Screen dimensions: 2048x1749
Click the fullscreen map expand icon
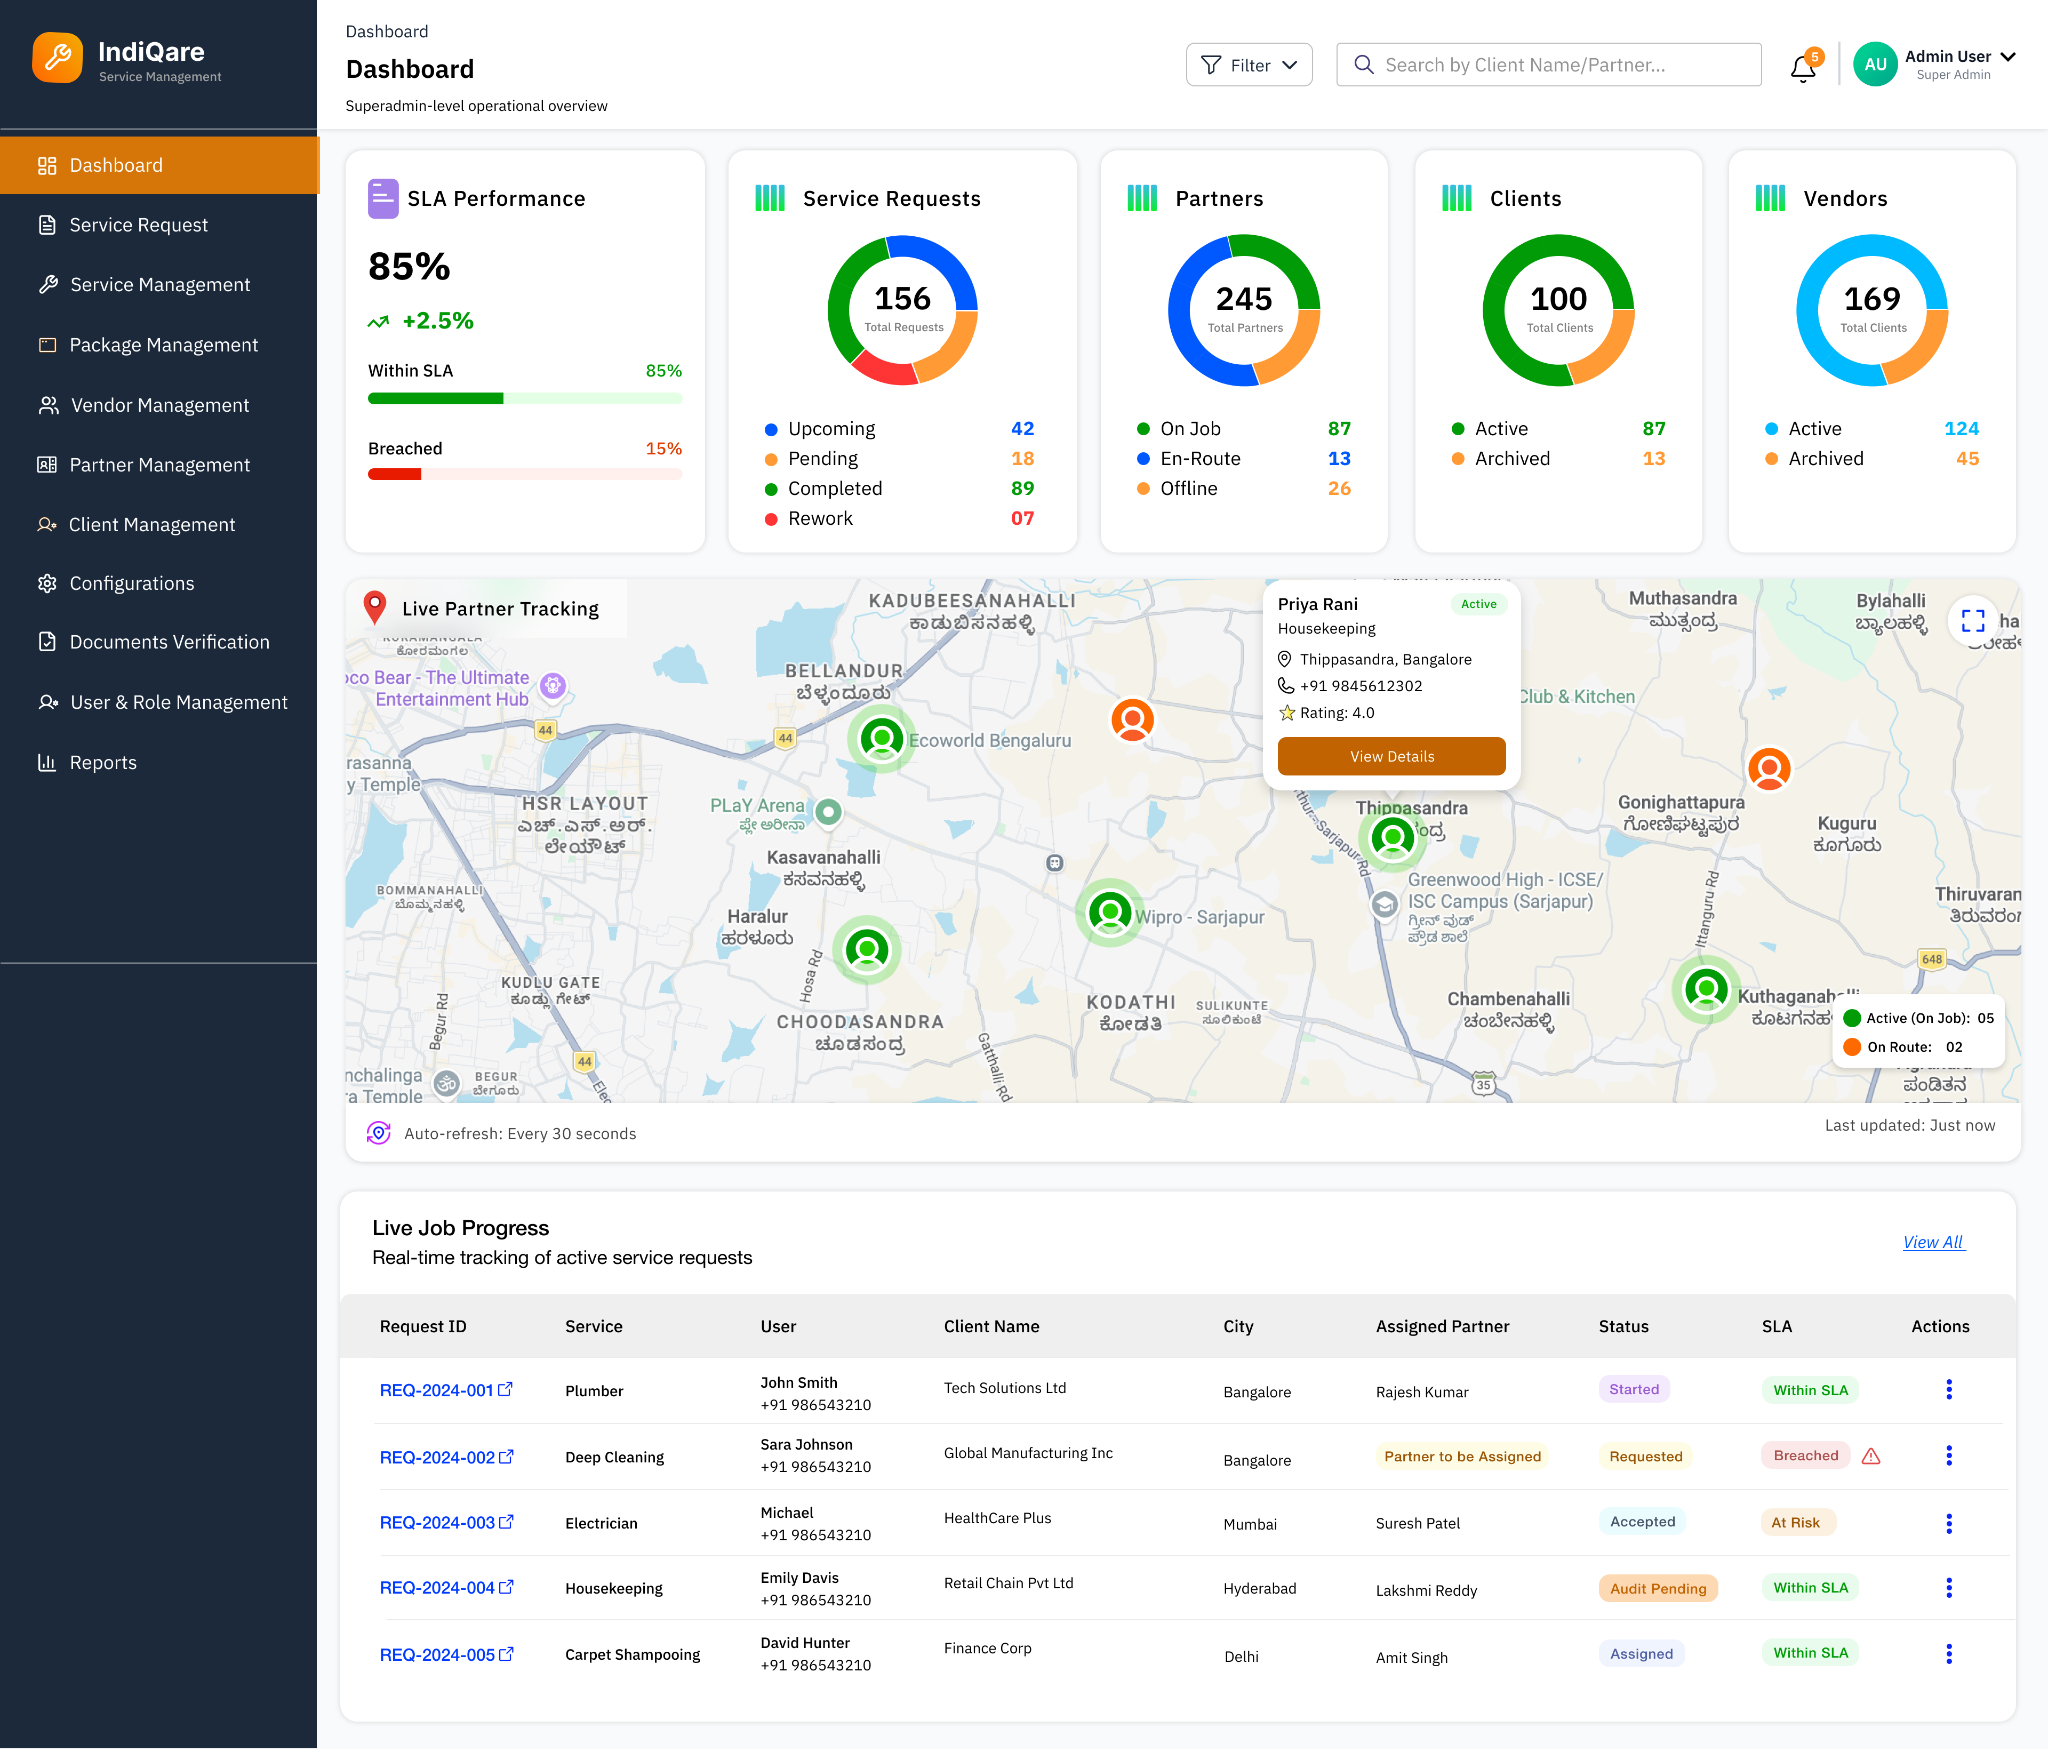[x=1972, y=621]
